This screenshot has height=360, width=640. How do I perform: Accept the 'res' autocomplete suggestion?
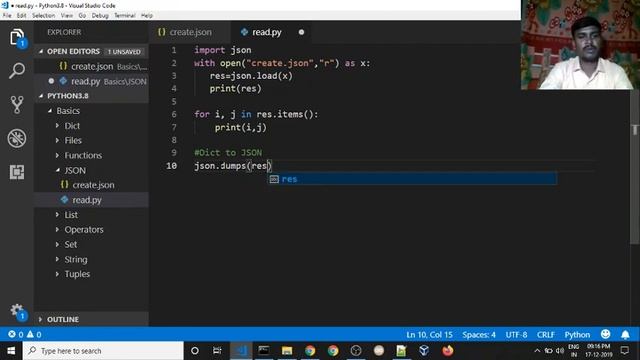pyautogui.click(x=412, y=179)
